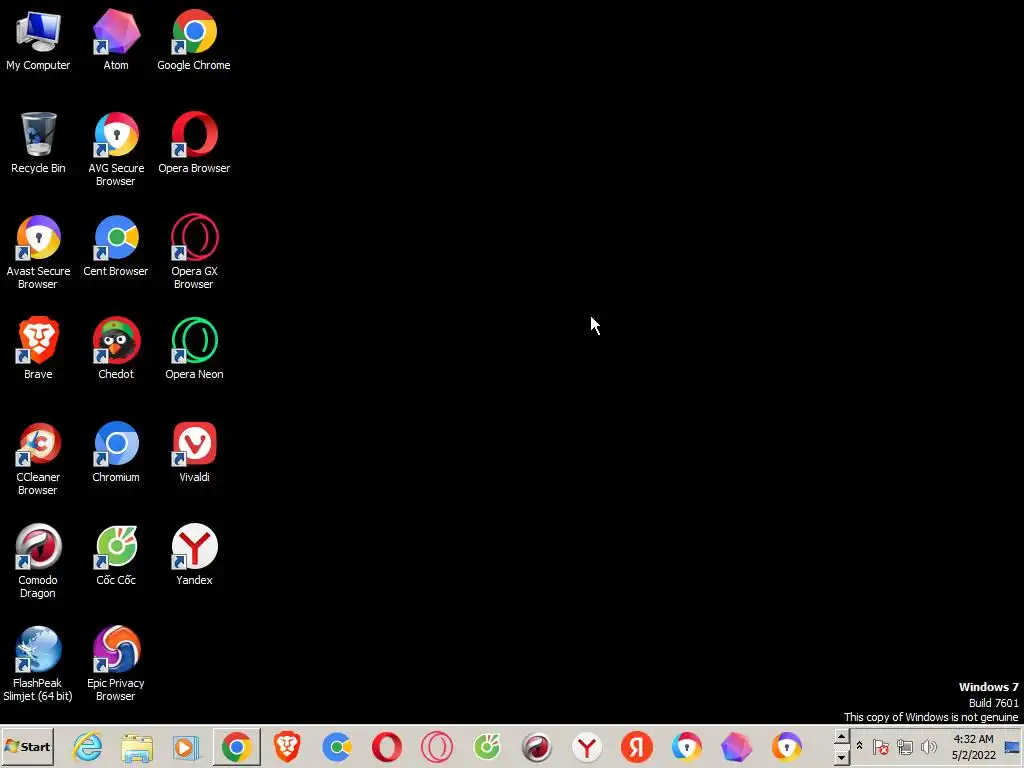Click the Google Chrome taskbar button

236,746
